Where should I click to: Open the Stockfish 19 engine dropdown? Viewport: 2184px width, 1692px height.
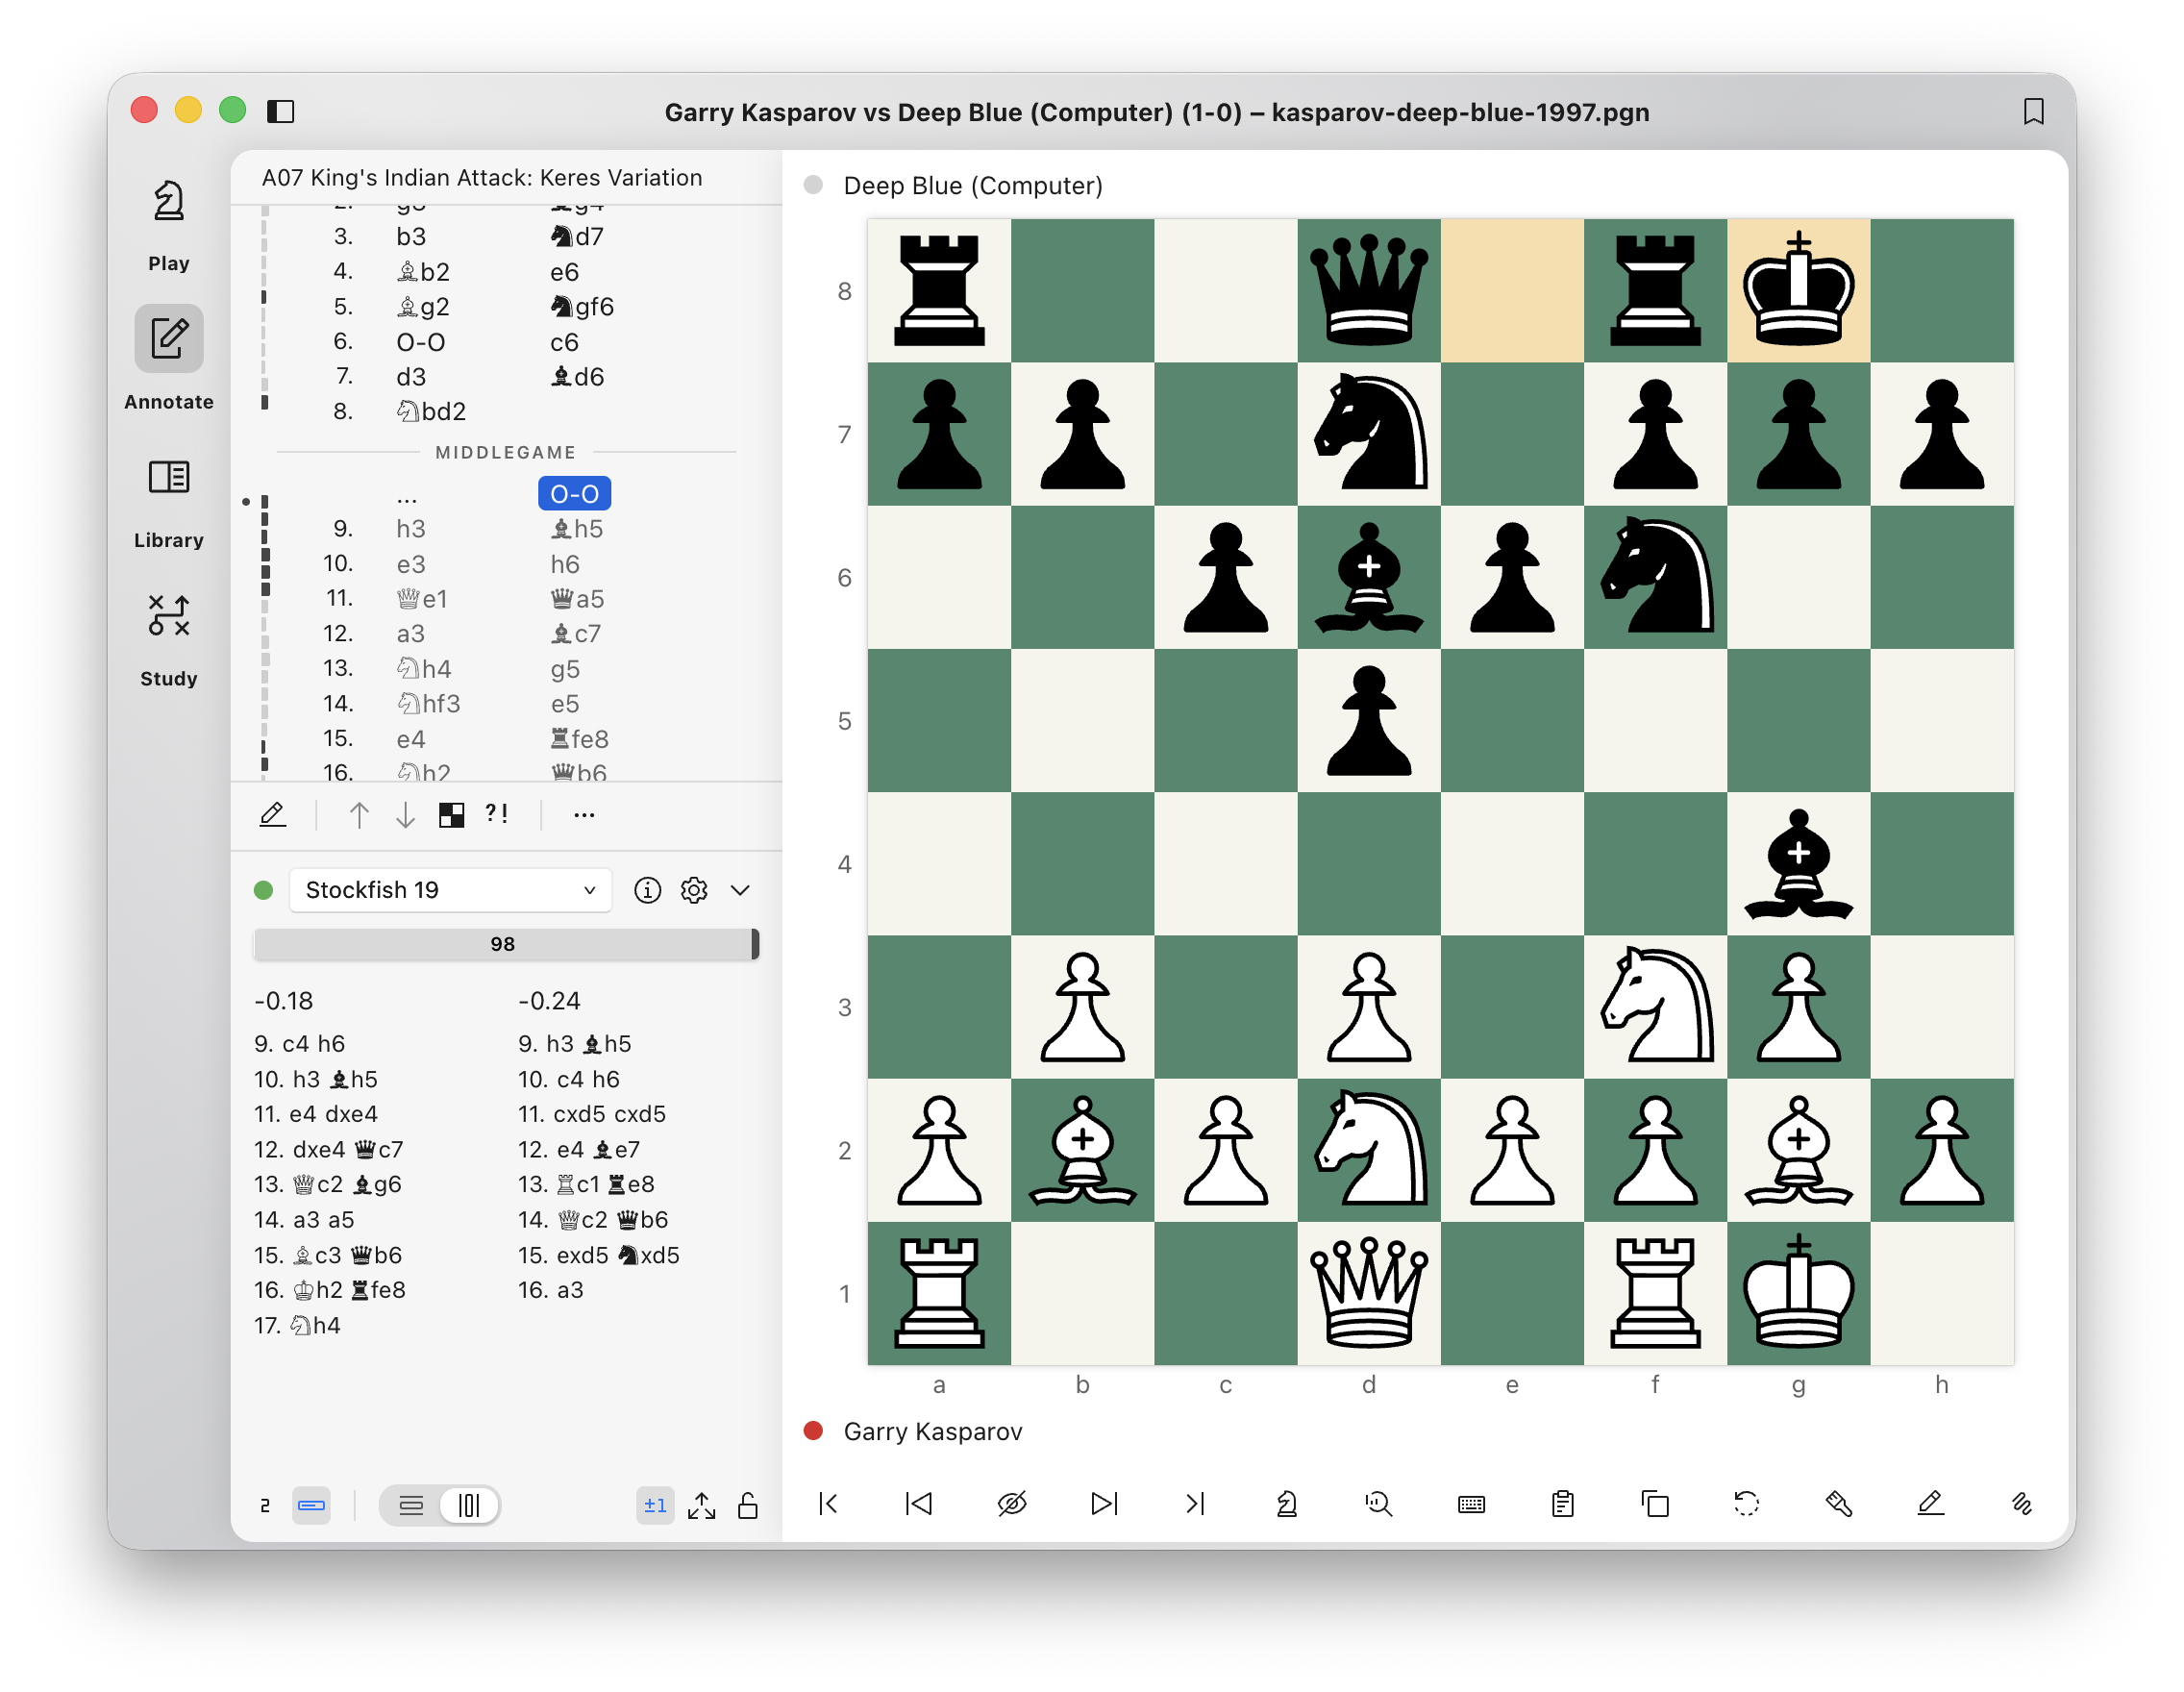[x=450, y=890]
